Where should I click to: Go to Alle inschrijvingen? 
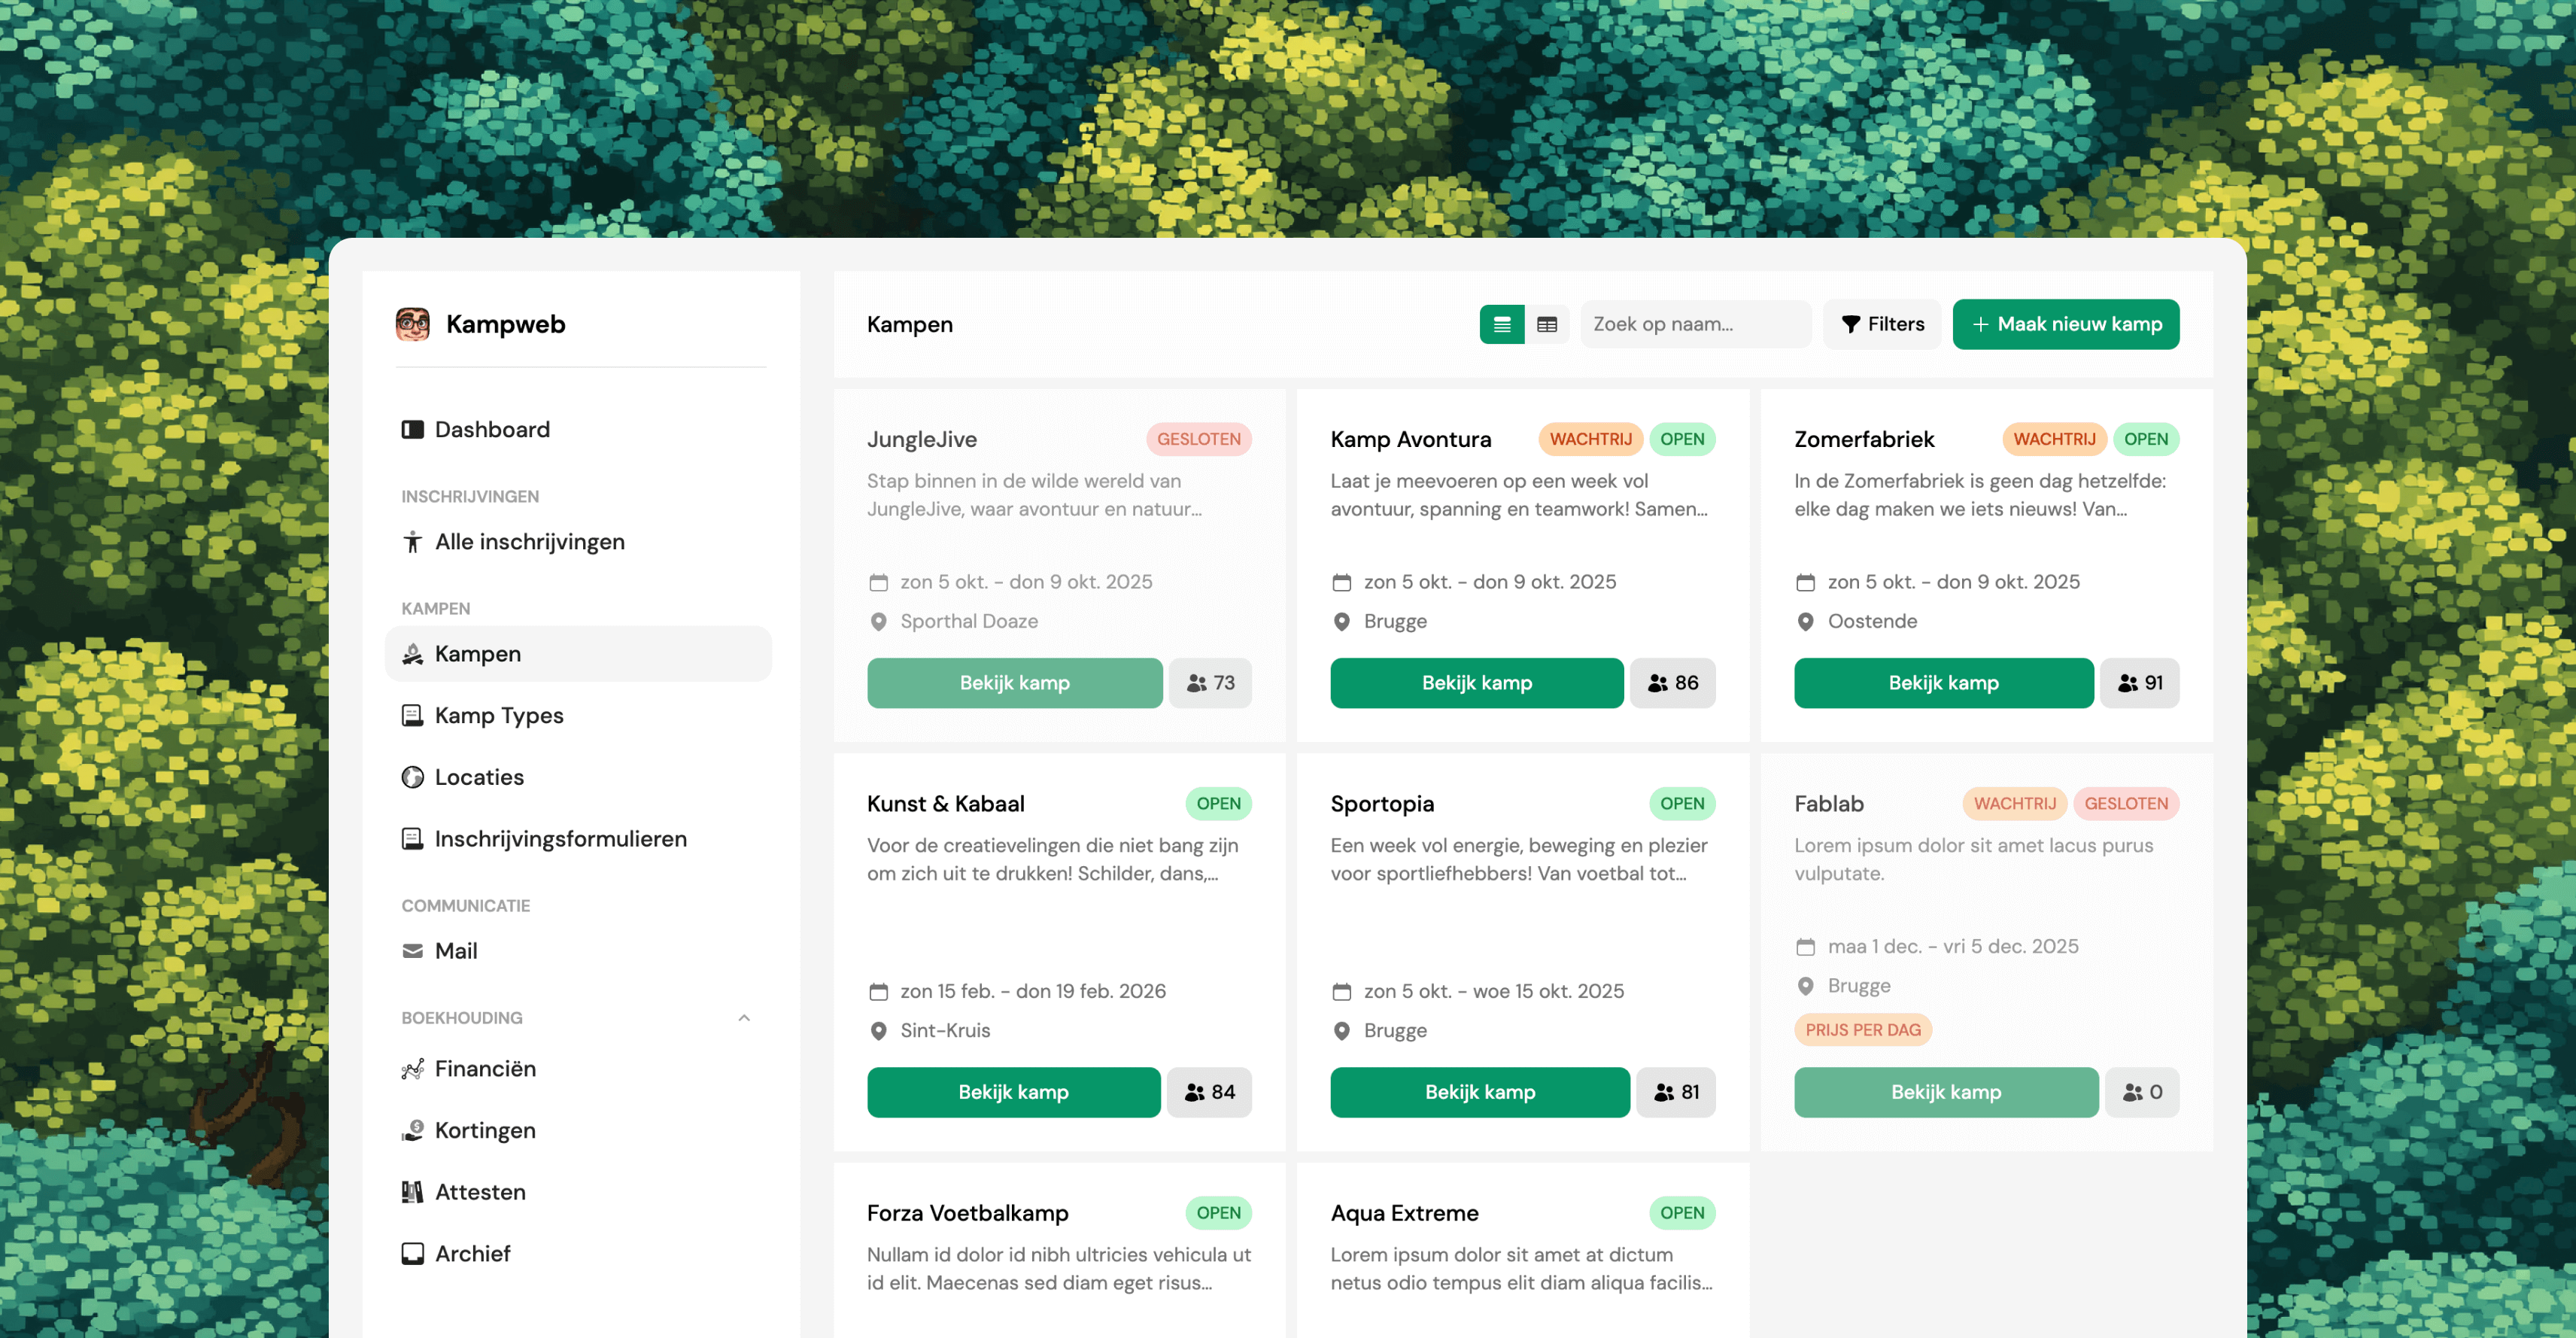pos(529,542)
